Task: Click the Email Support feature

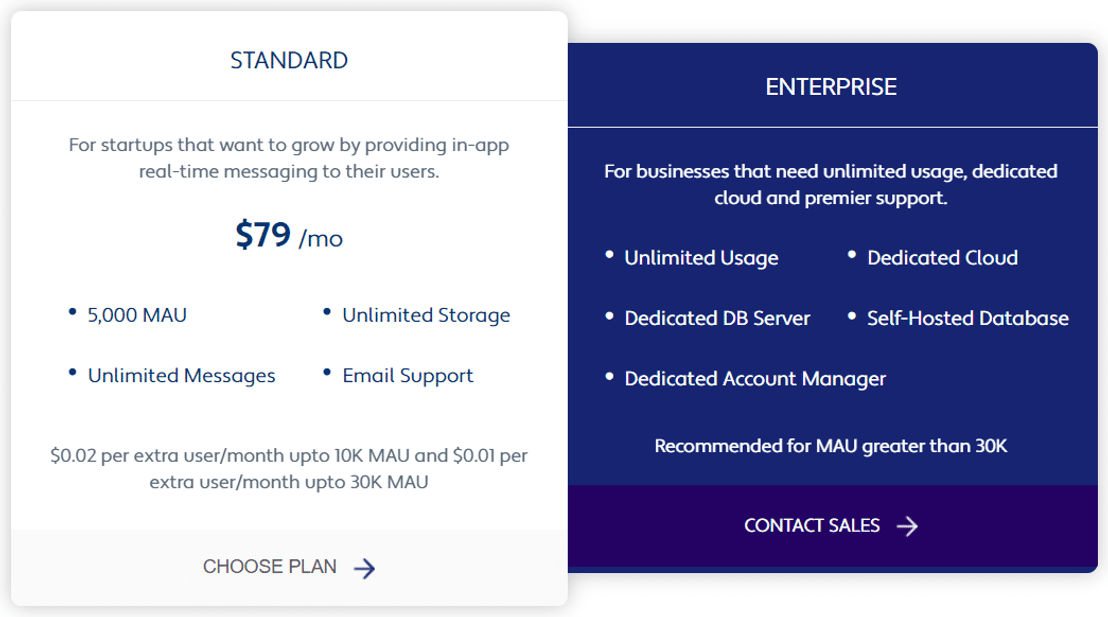Action: point(408,376)
